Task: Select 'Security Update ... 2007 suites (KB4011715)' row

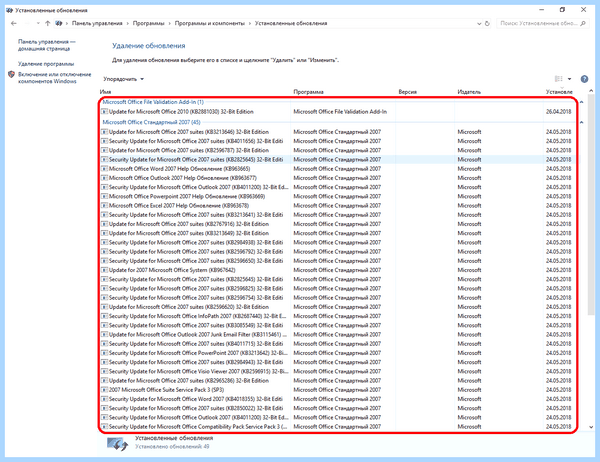Action: [x=336, y=344]
